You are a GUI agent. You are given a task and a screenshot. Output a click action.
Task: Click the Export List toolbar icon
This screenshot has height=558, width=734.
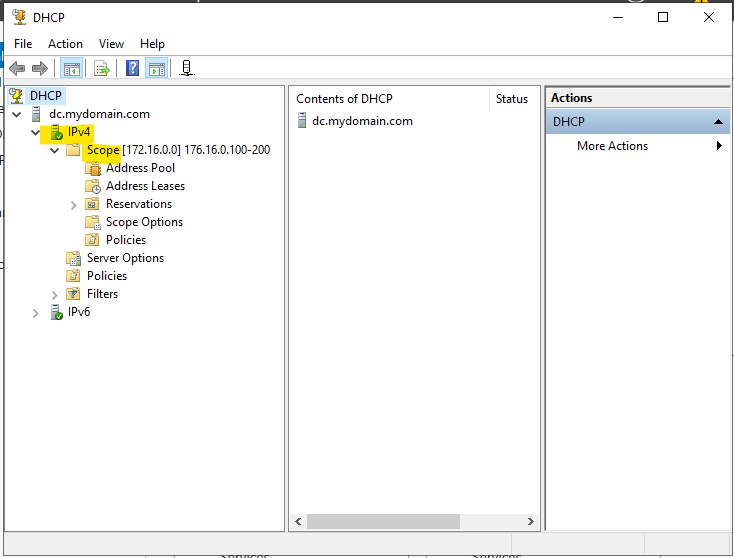coord(101,68)
